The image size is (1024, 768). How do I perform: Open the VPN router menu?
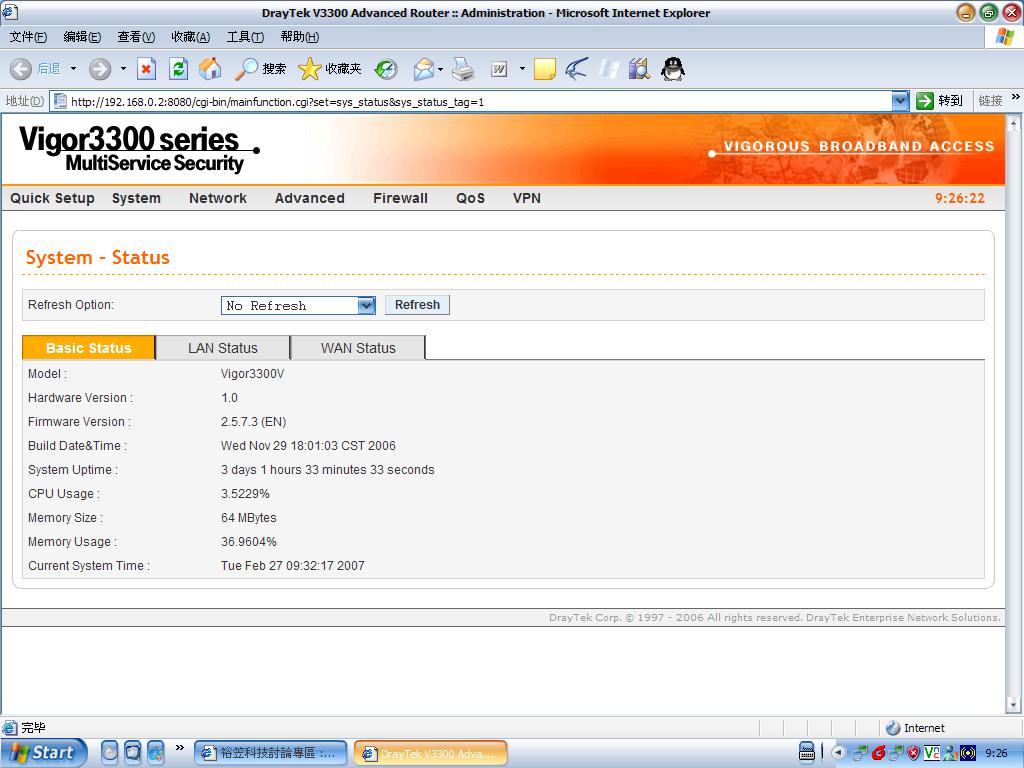[527, 198]
